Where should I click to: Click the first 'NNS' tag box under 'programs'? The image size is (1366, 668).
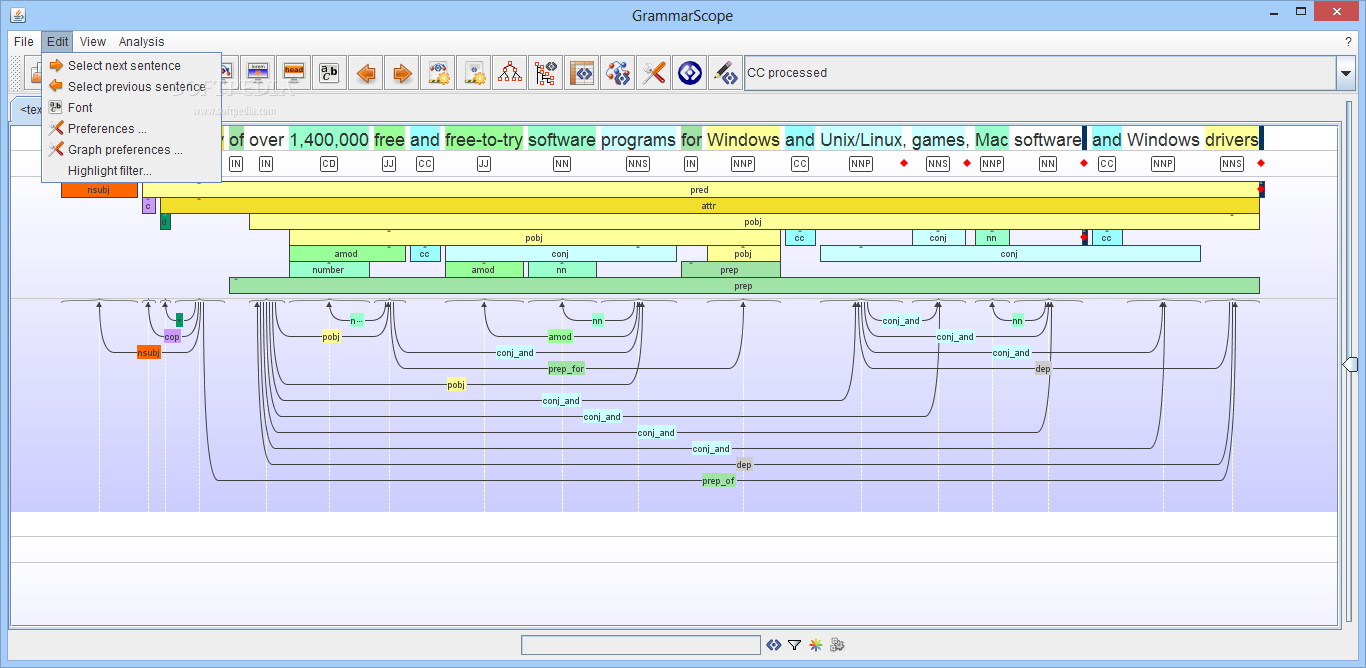point(638,164)
